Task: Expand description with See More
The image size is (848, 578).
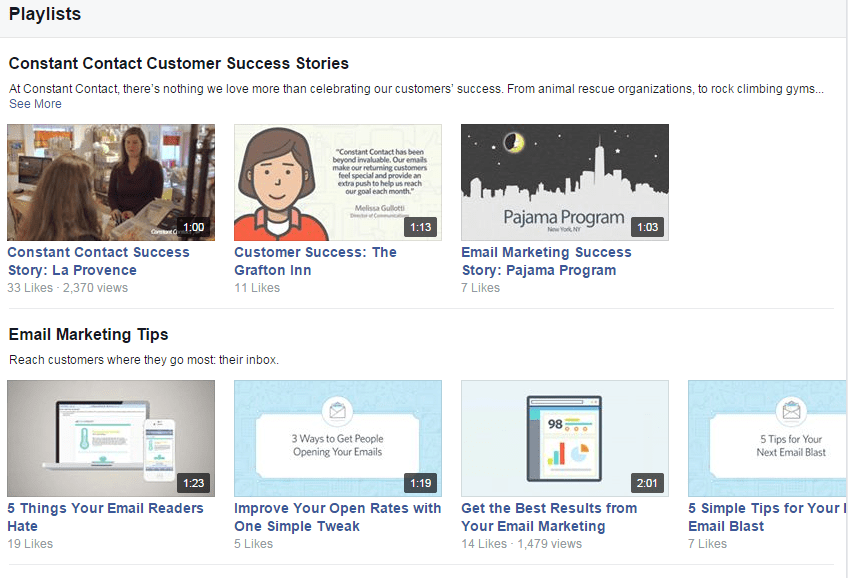Action: [x=35, y=104]
